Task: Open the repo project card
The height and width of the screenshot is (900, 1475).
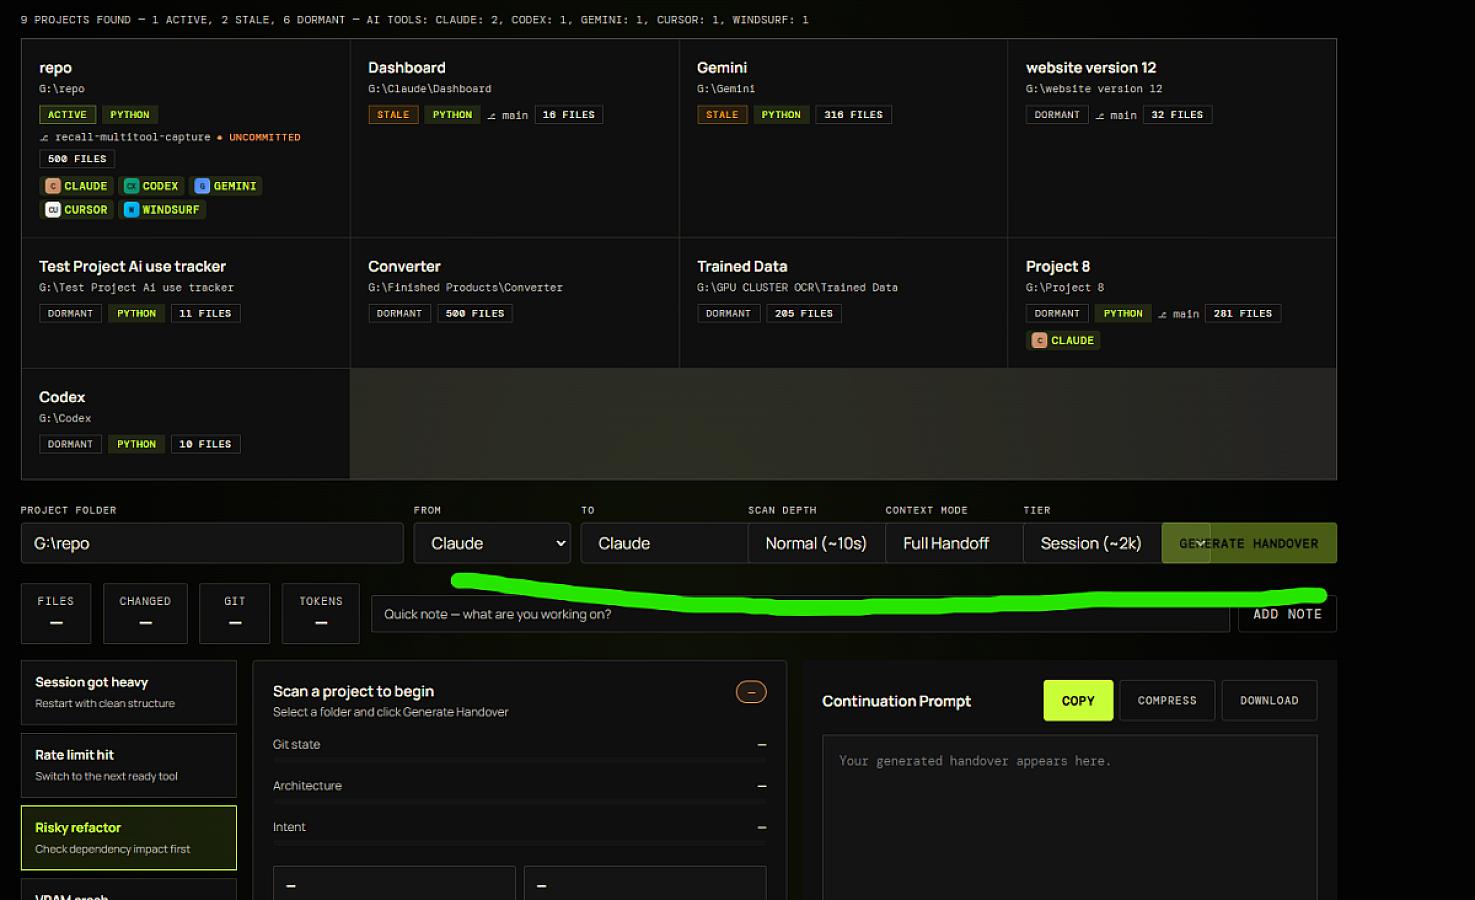Action: point(186,138)
